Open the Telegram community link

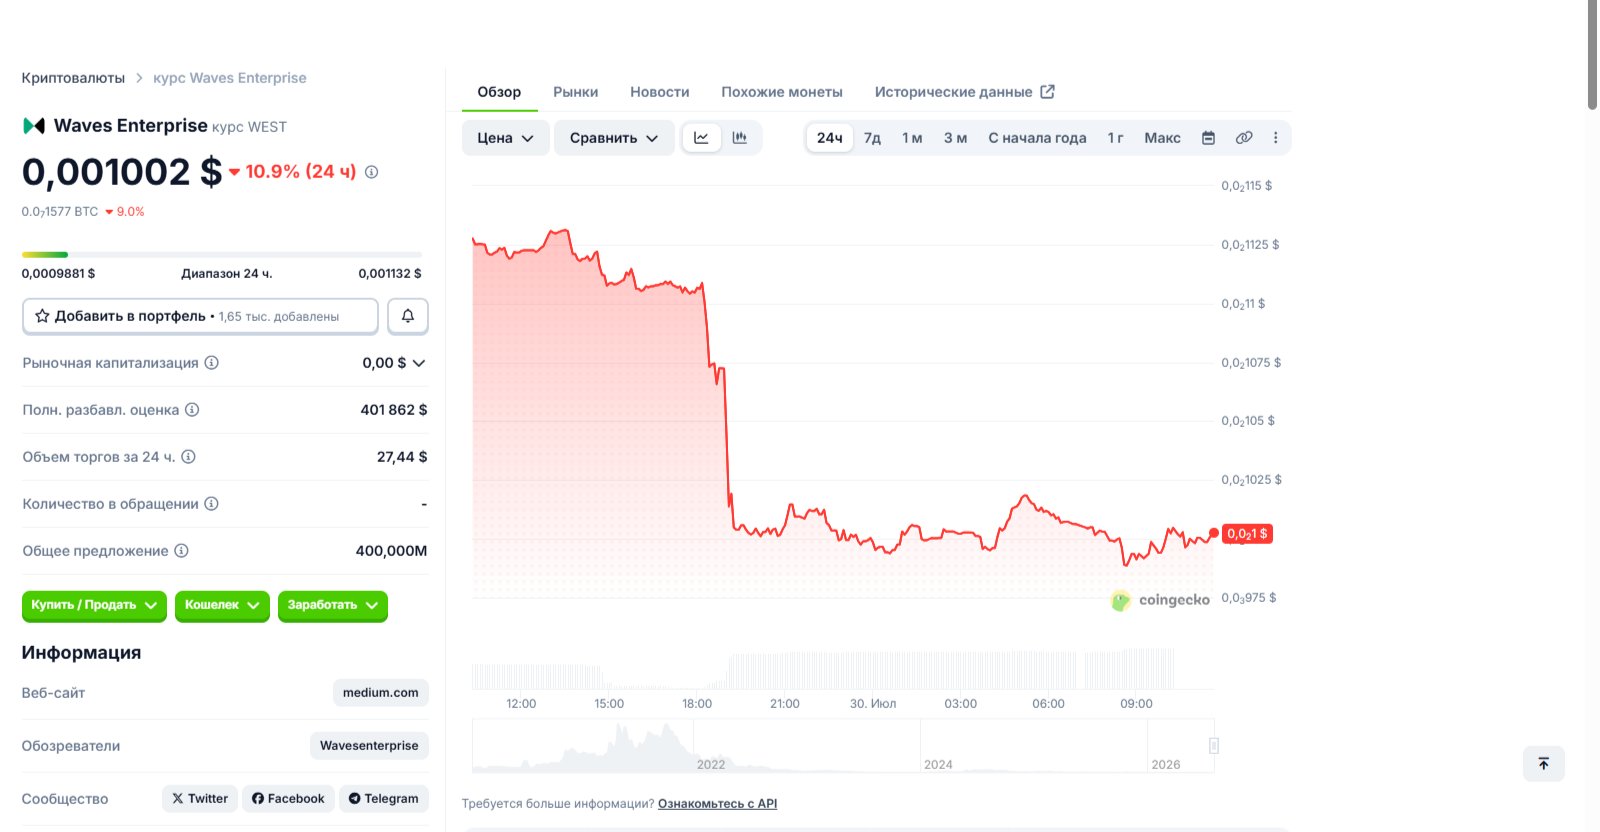(x=384, y=799)
